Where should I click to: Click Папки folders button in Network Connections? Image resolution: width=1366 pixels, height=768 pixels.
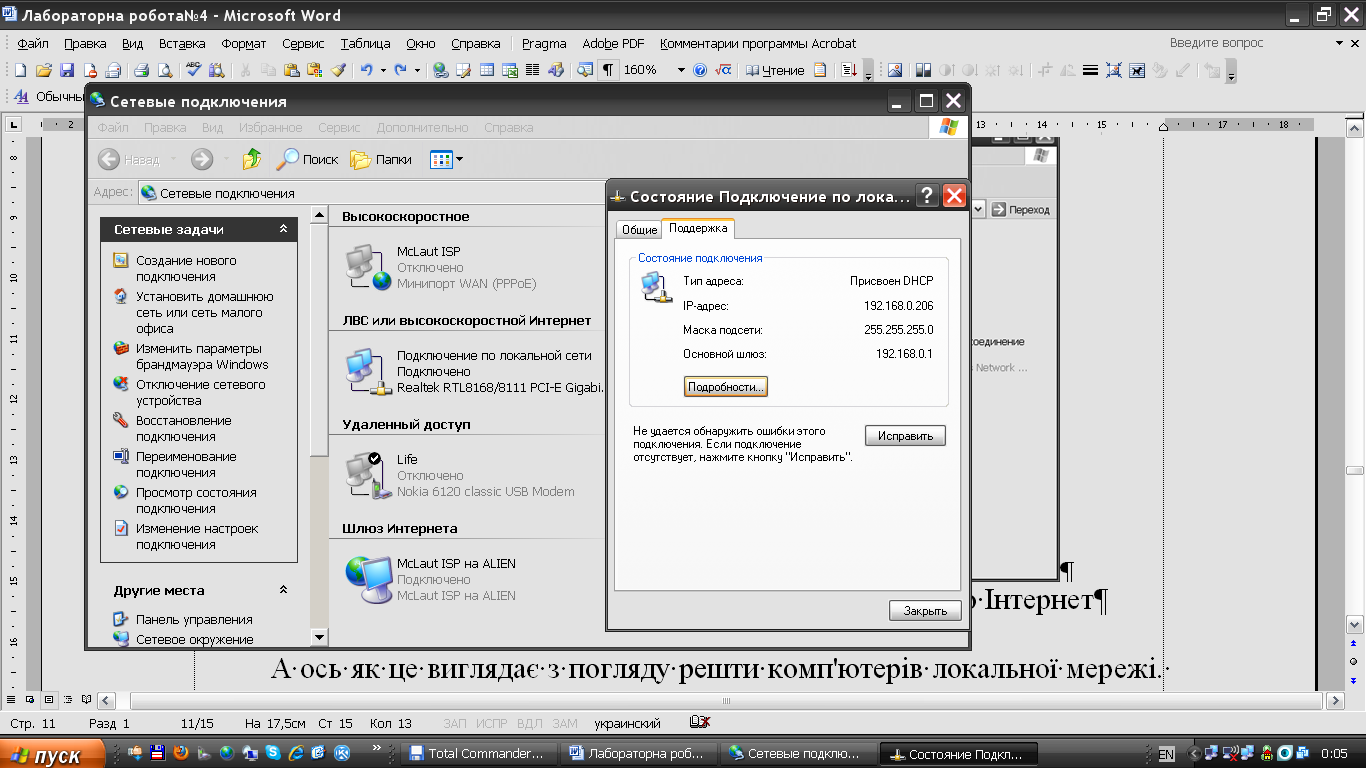coord(381,159)
